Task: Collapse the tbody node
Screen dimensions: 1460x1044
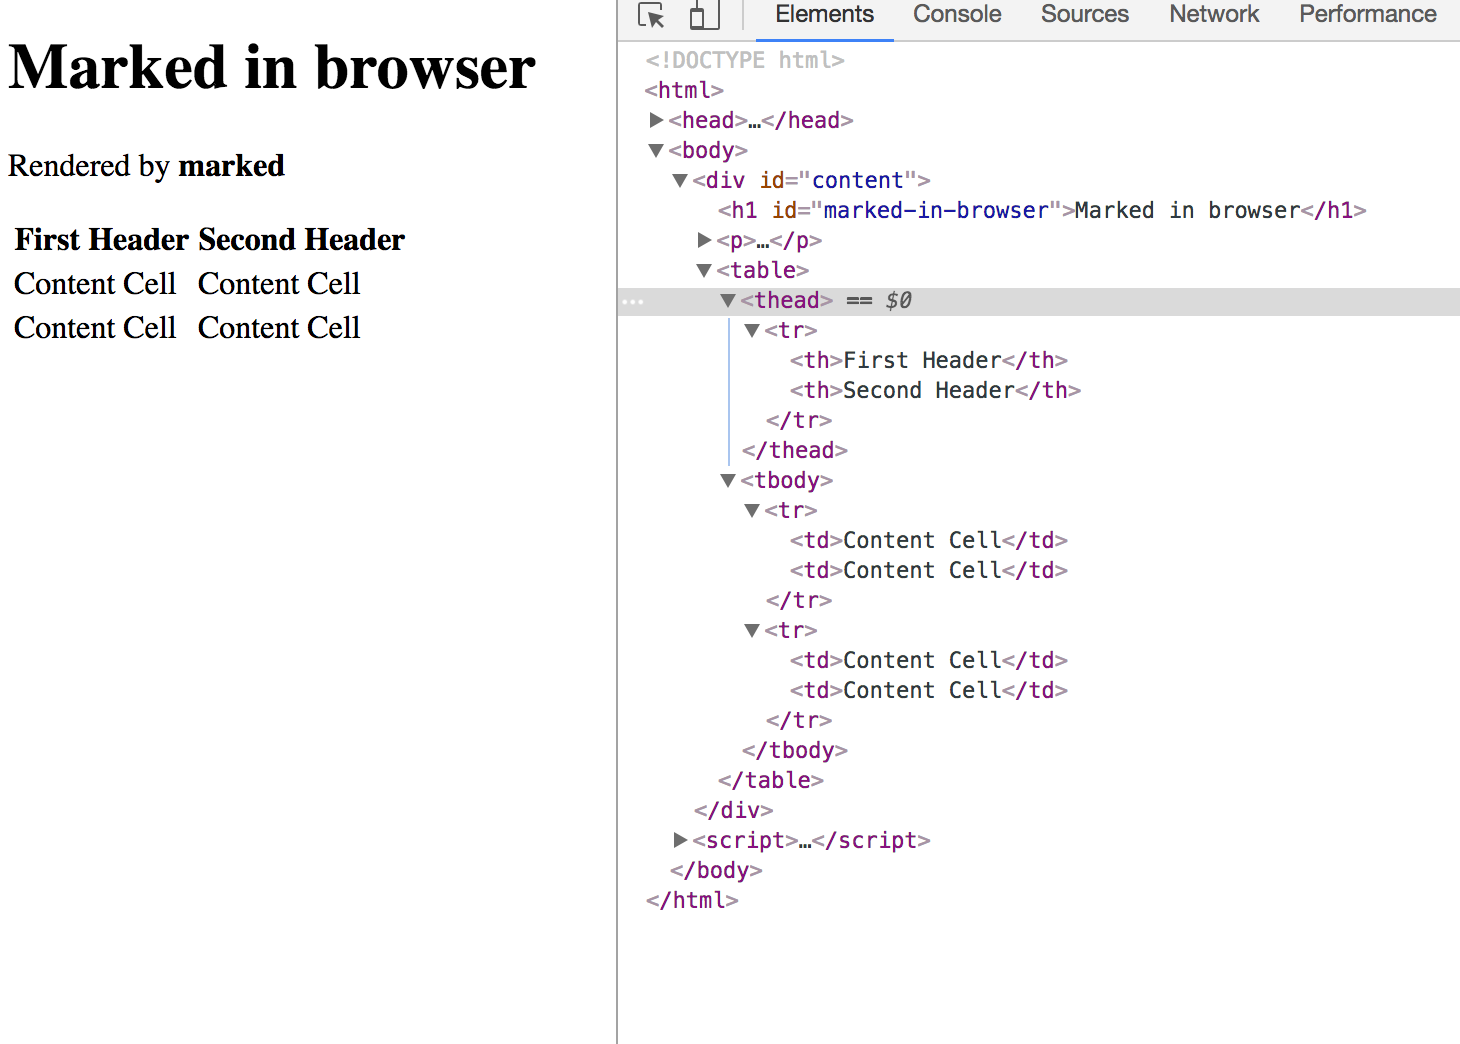Action: [x=728, y=480]
